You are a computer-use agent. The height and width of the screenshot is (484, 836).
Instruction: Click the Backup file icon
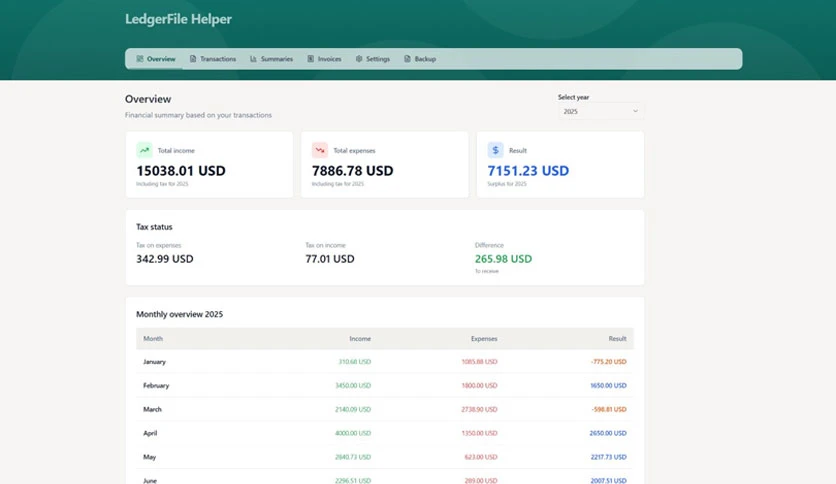(x=407, y=59)
